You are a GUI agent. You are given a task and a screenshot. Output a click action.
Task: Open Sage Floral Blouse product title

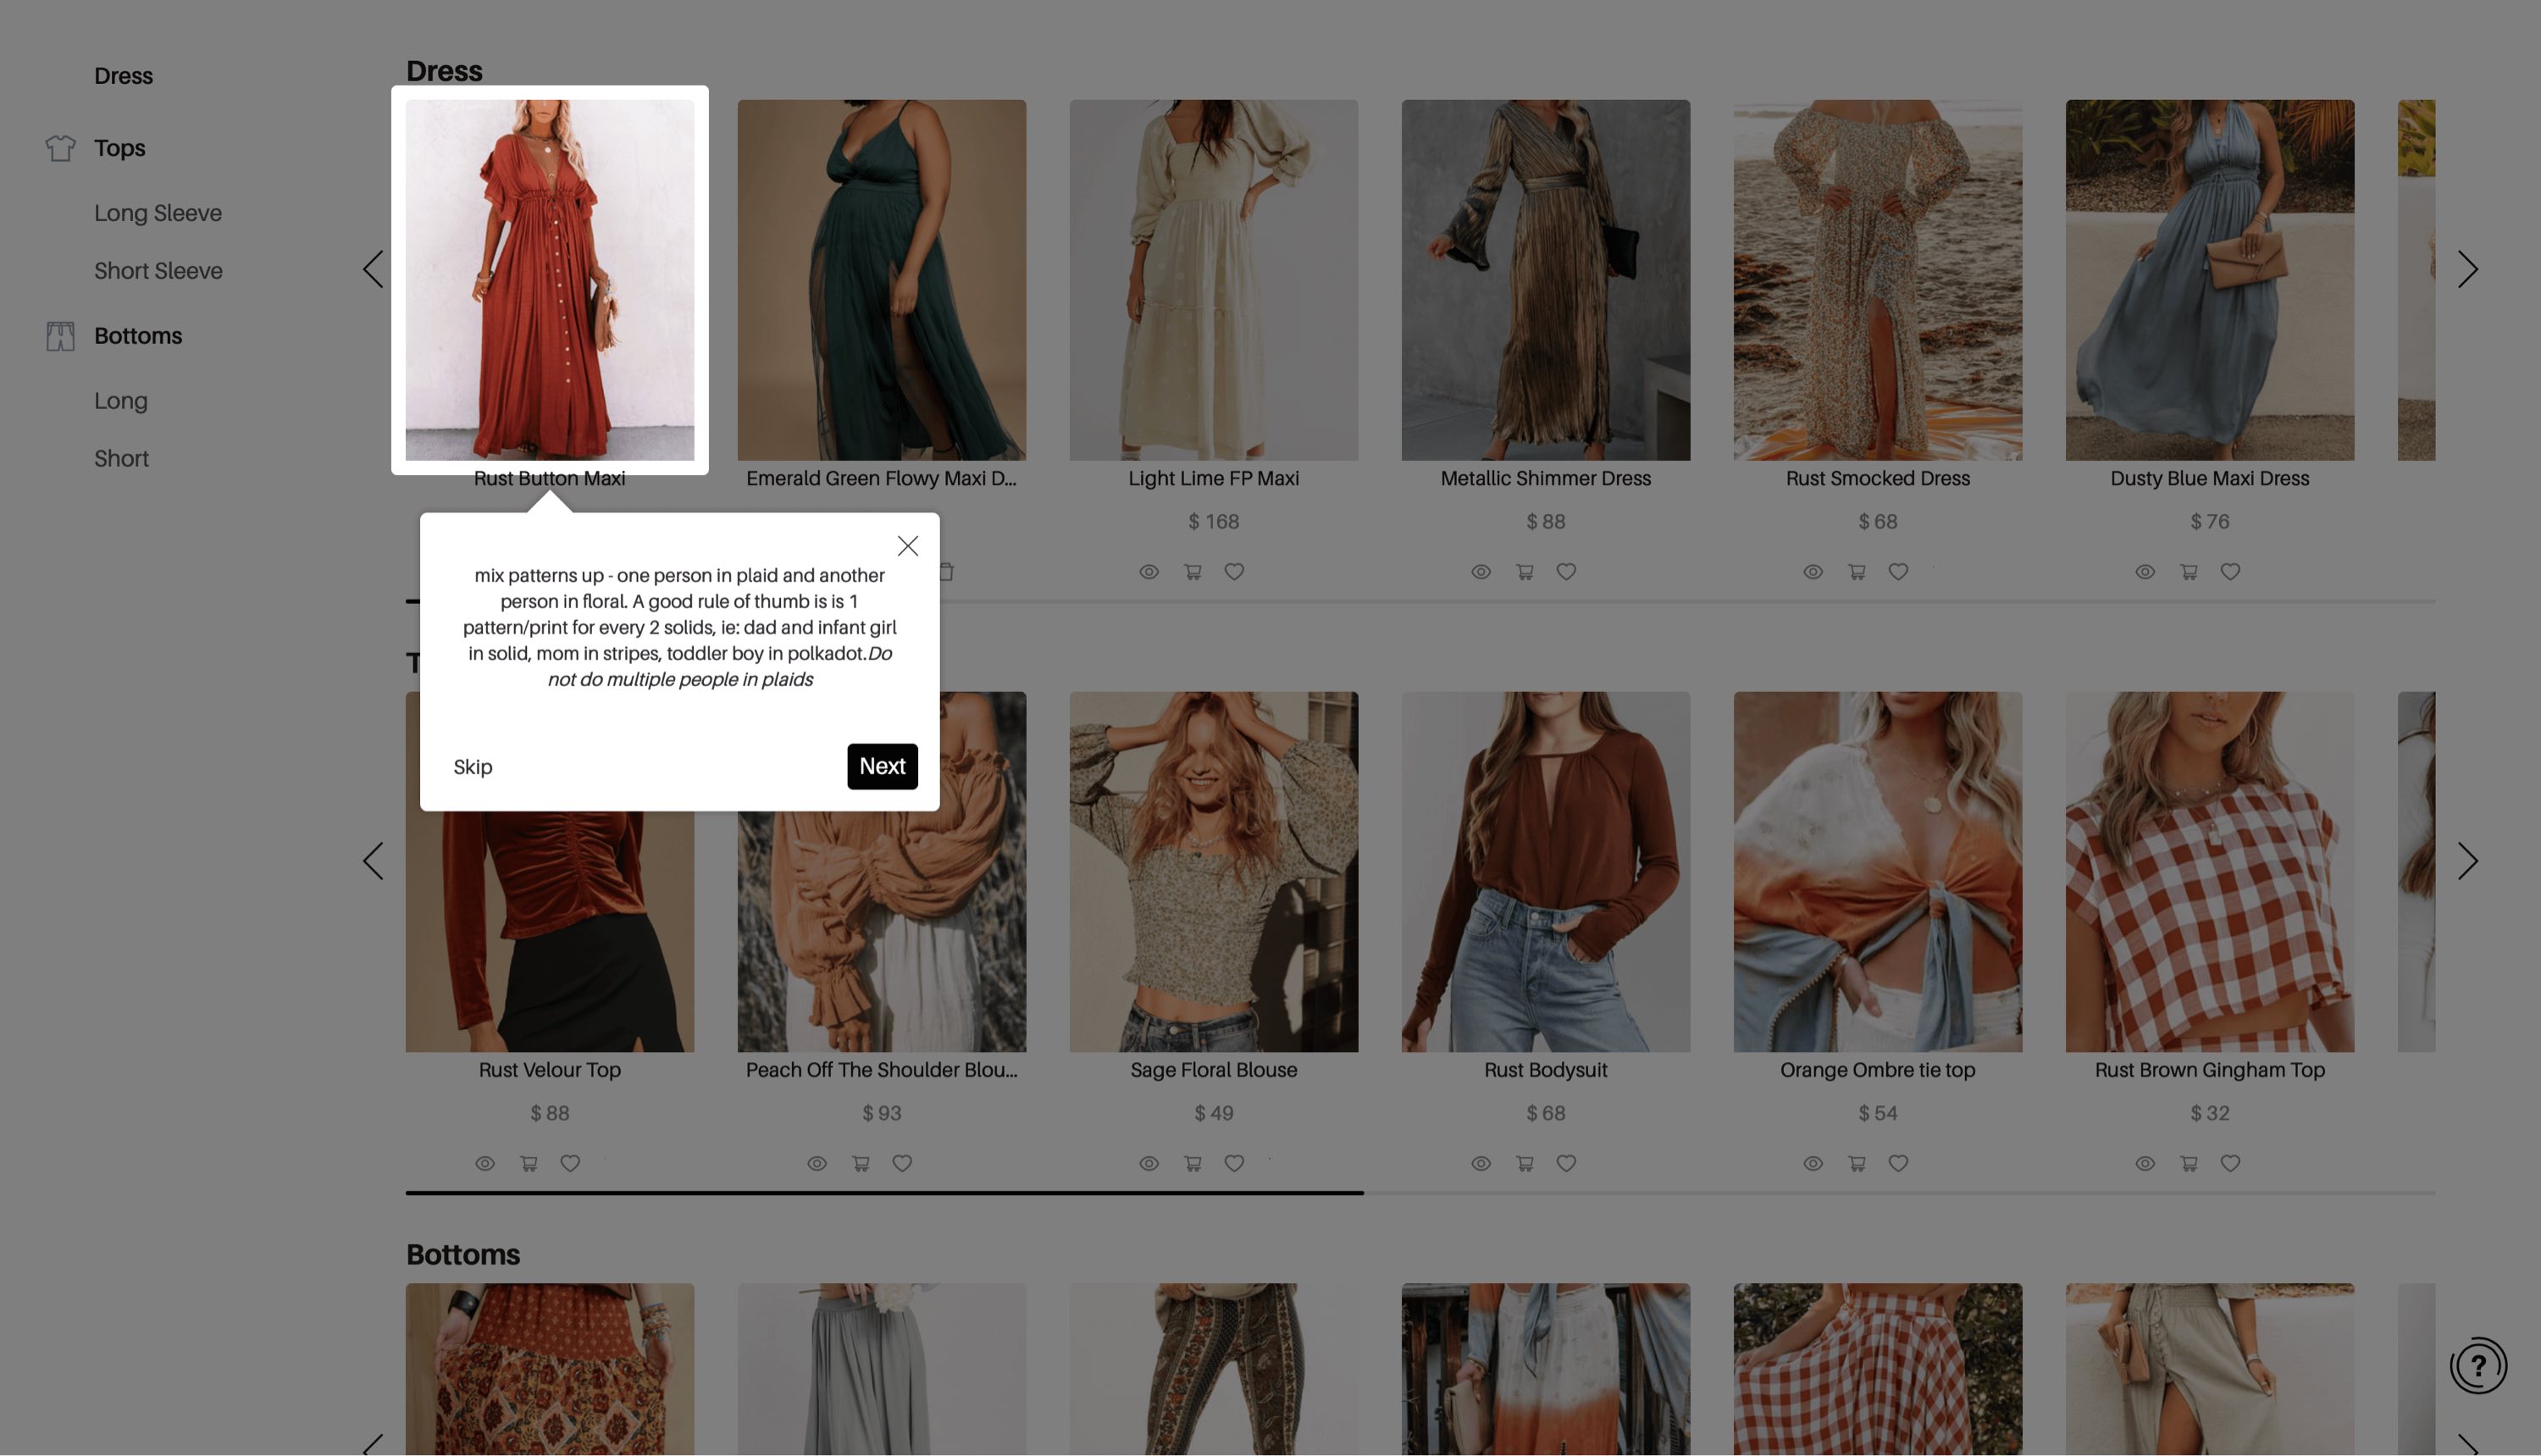(1213, 1070)
